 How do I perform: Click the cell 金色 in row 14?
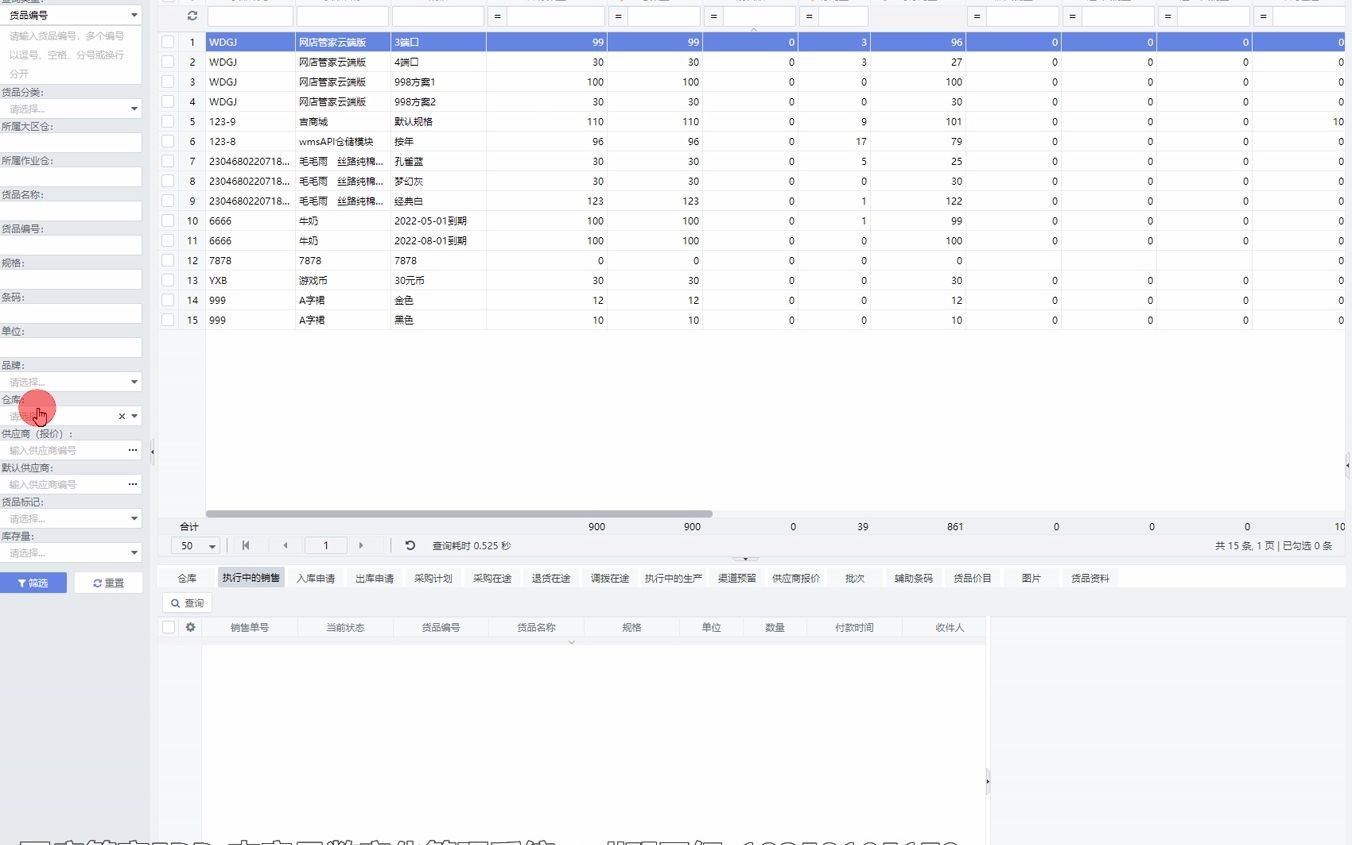pyautogui.click(x=438, y=300)
